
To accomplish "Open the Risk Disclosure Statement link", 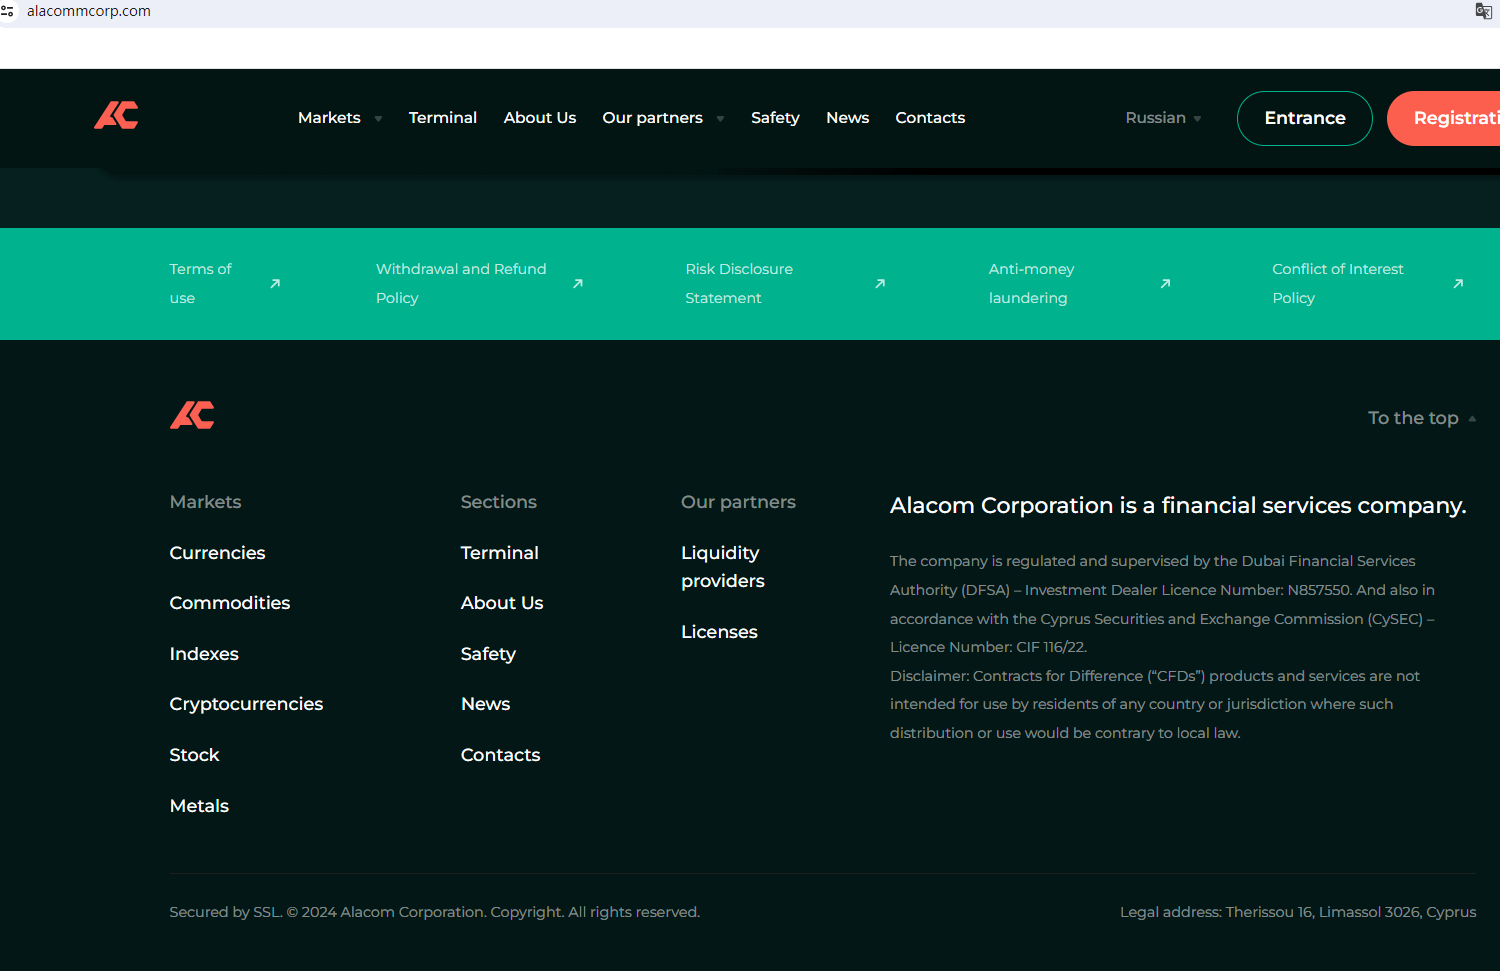I will [739, 284].
